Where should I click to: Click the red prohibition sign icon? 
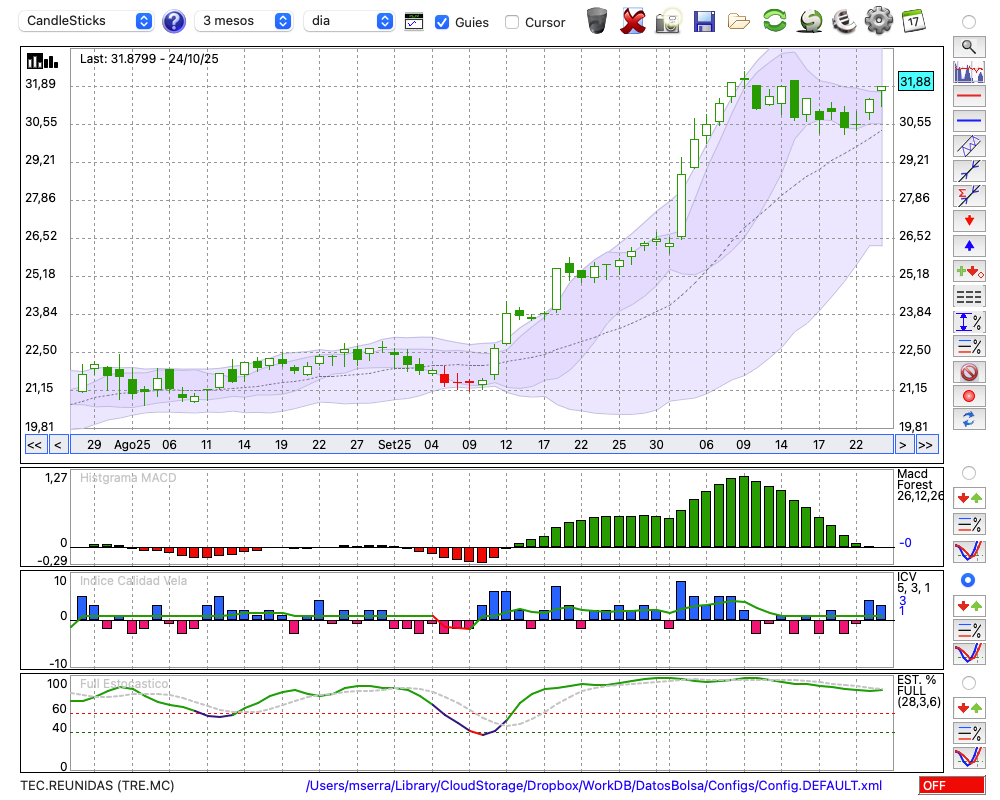(968, 372)
